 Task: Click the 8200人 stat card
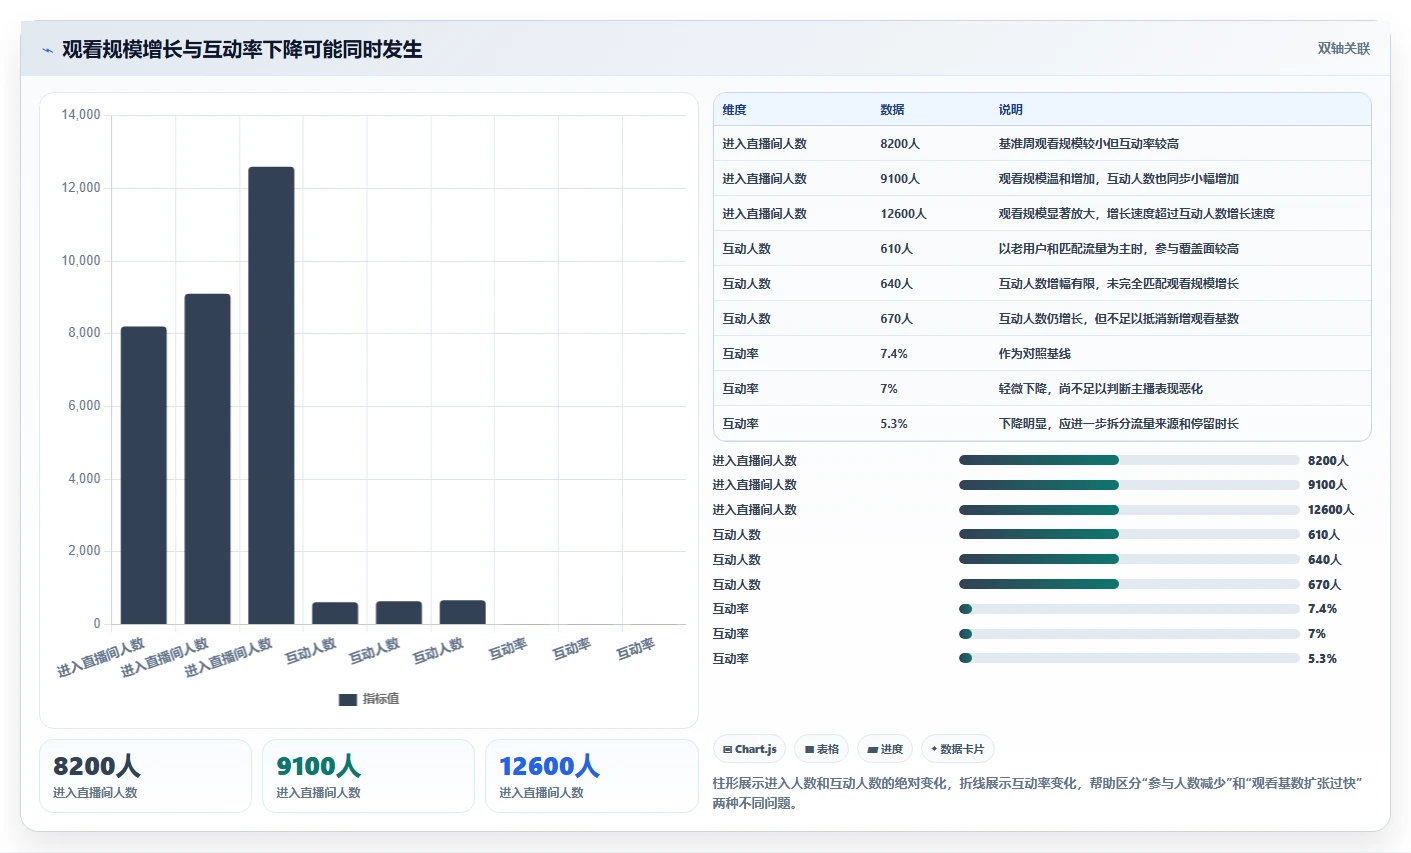[145, 776]
